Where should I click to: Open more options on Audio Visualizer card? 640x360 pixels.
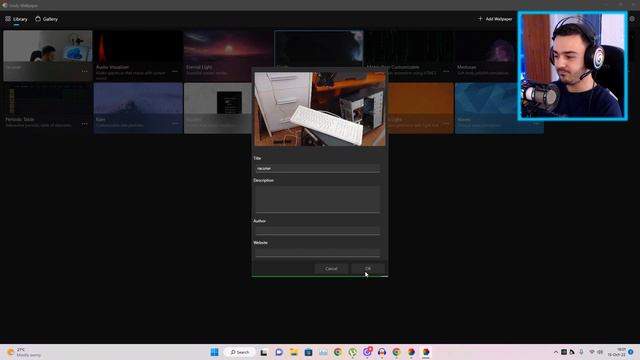point(175,71)
